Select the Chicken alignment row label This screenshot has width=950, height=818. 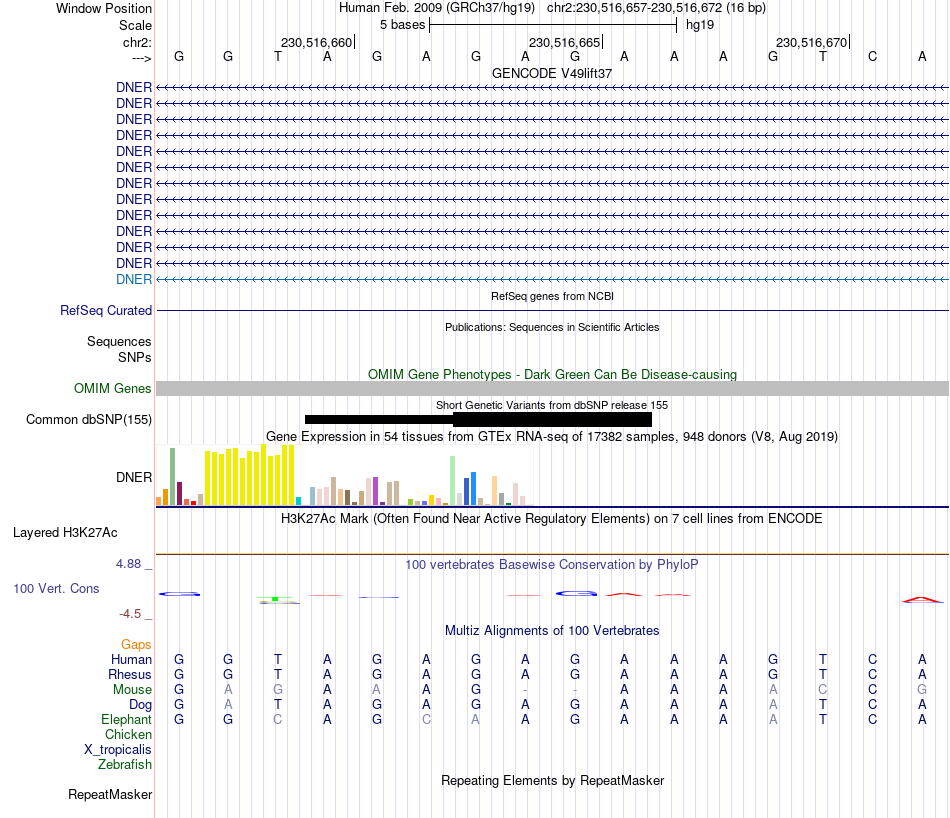(x=128, y=734)
